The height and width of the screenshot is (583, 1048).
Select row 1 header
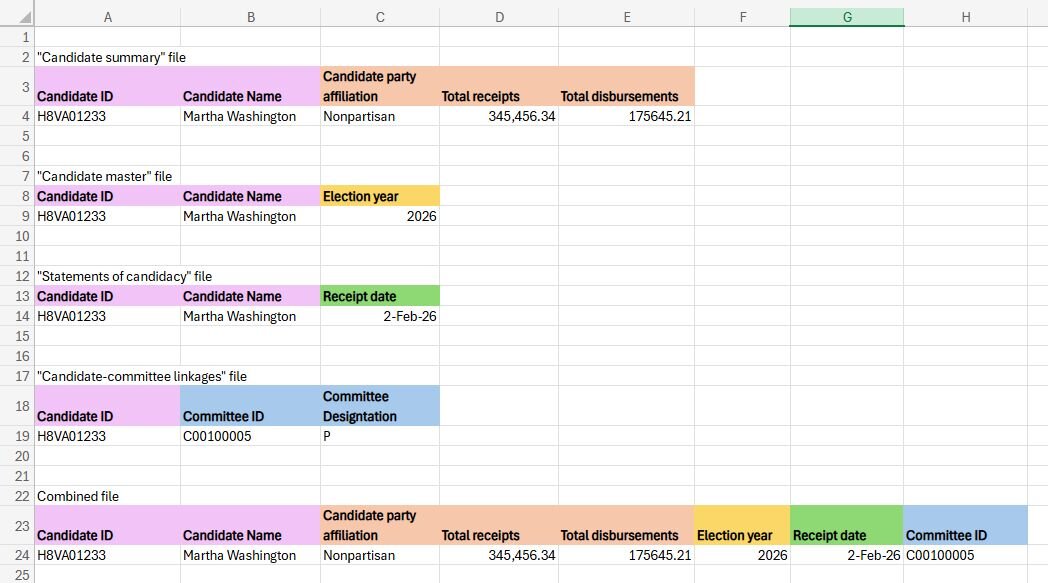[17, 37]
